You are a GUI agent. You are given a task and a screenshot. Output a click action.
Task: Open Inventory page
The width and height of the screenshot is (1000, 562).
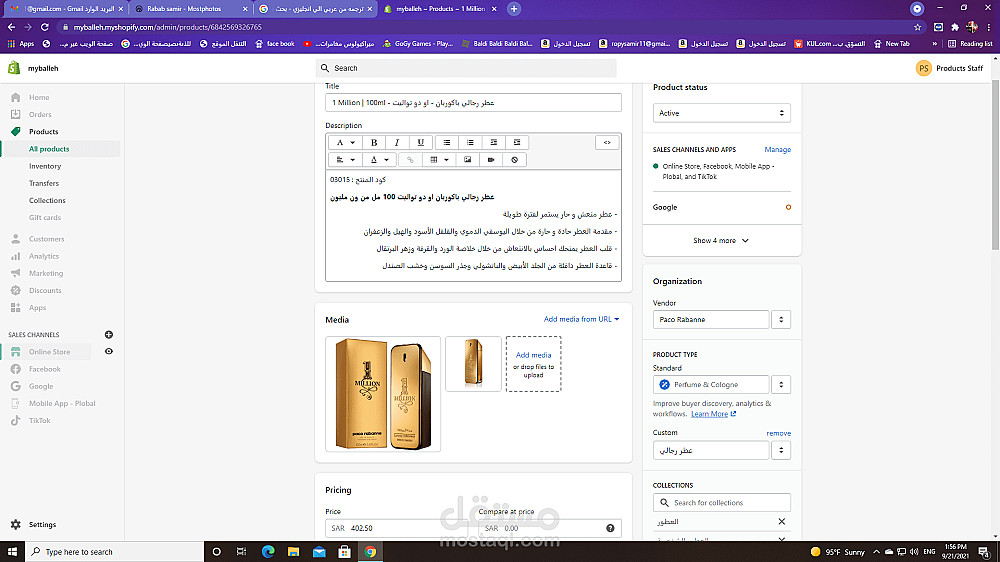[x=45, y=166]
